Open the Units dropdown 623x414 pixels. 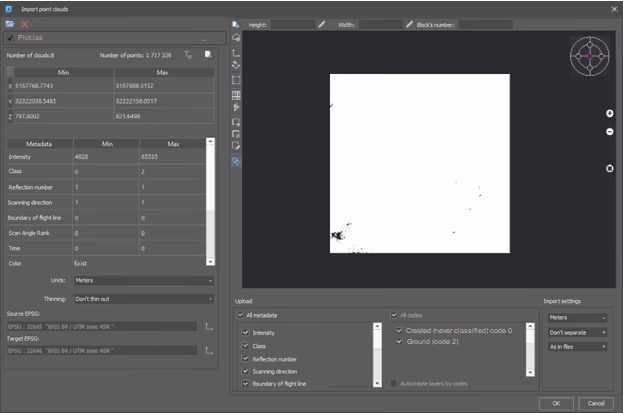click(144, 281)
